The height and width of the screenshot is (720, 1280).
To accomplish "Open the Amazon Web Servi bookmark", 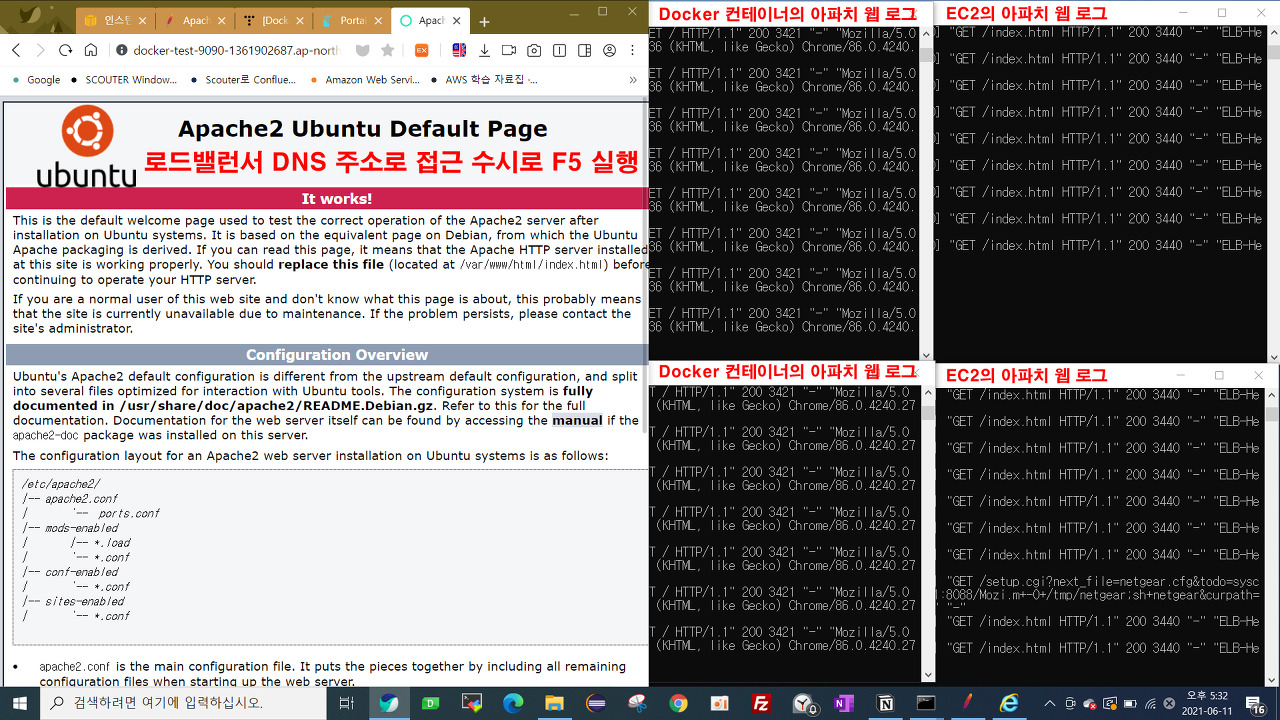I will tap(364, 80).
